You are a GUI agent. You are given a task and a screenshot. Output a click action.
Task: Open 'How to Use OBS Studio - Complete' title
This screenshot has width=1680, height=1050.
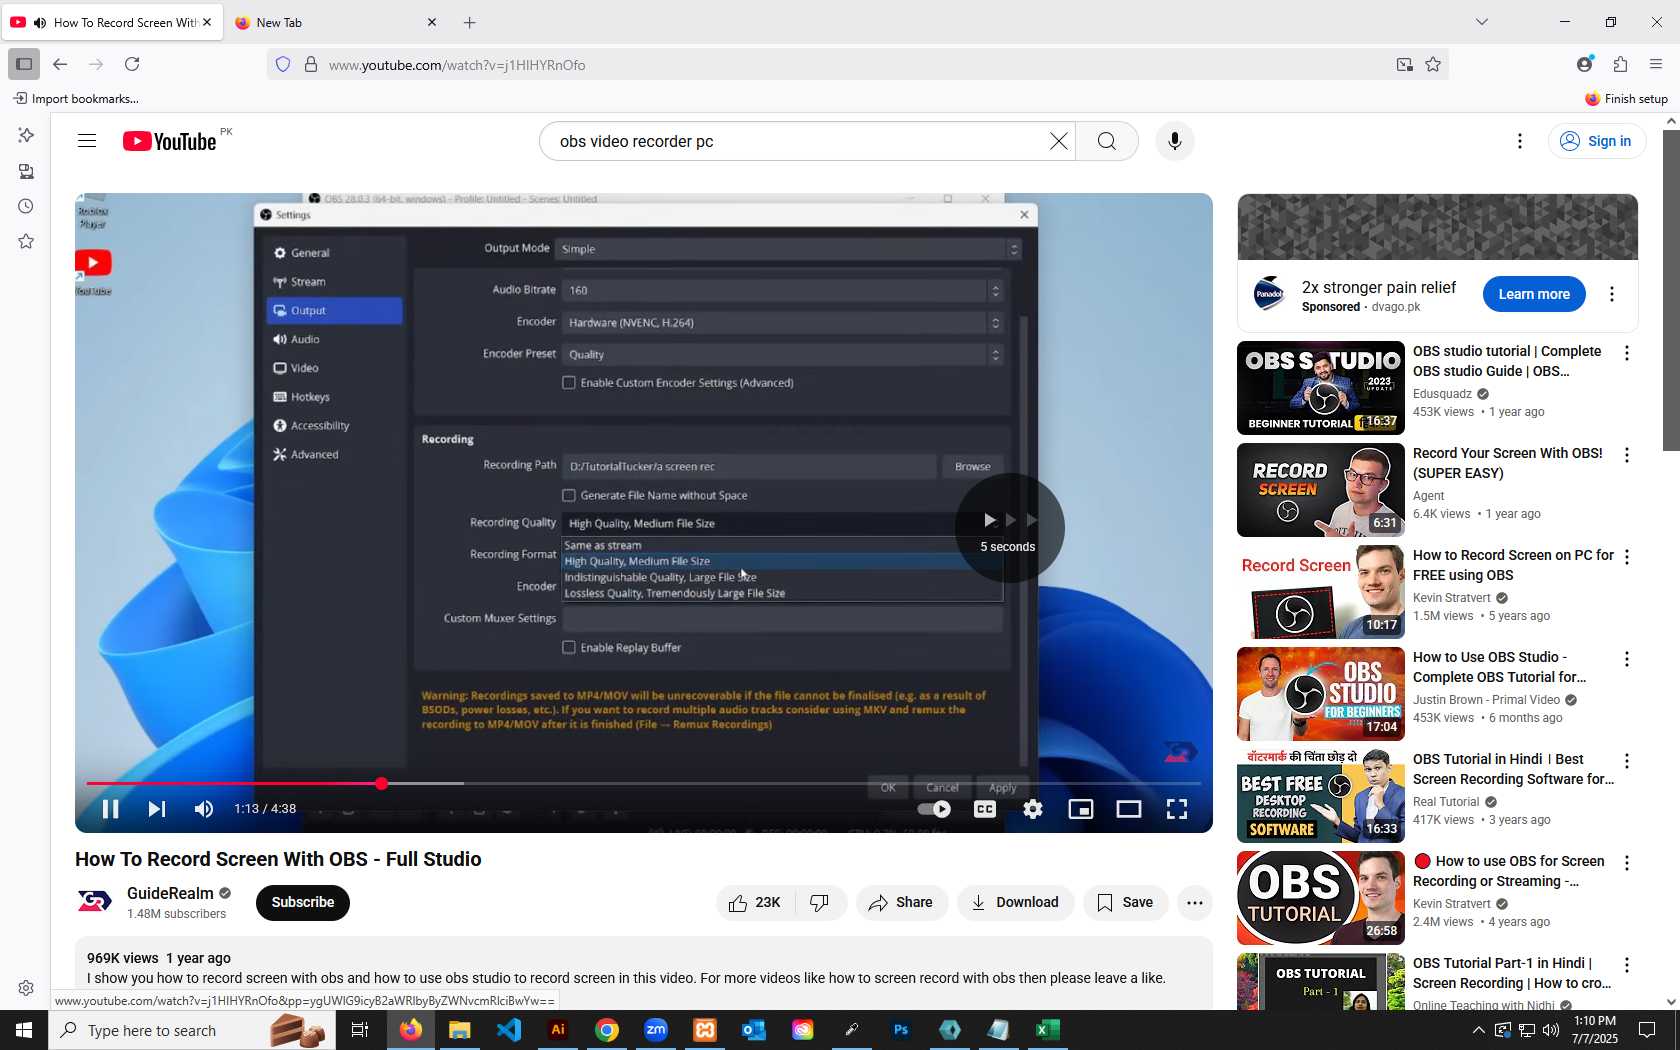tap(1499, 667)
